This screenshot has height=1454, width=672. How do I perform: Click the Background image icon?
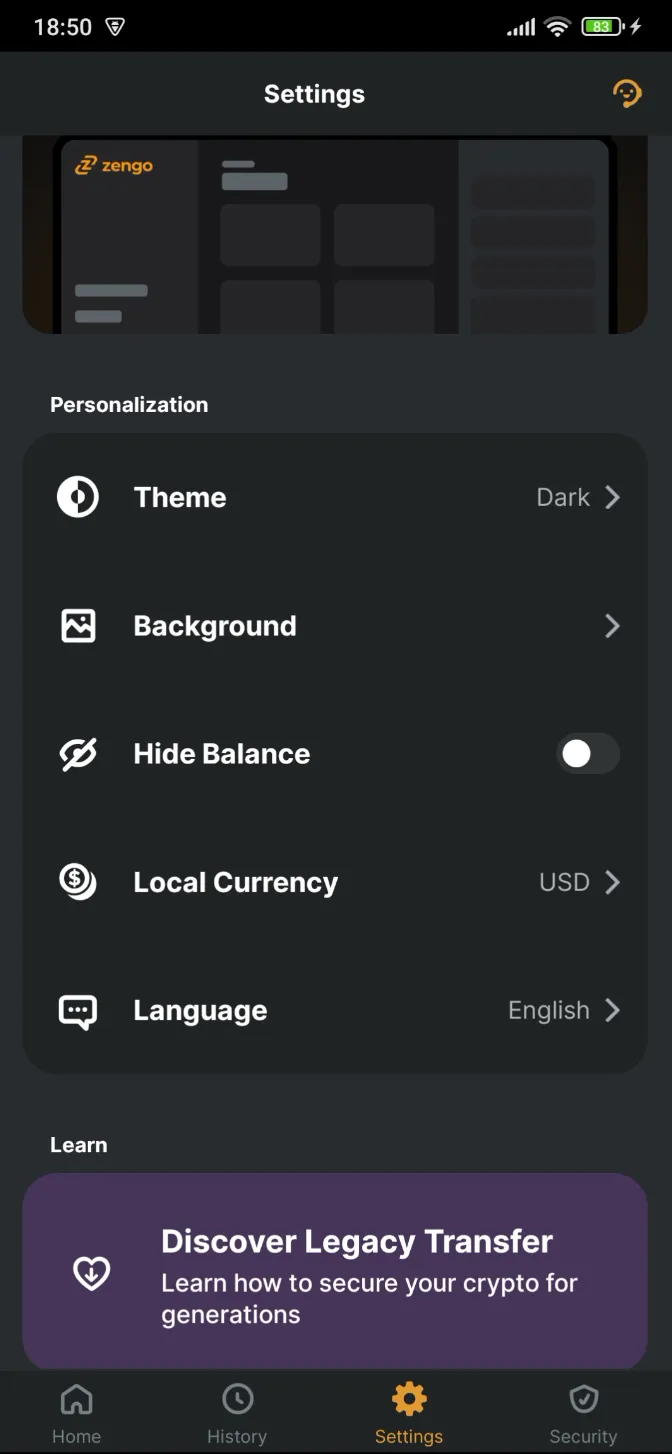[x=78, y=625]
